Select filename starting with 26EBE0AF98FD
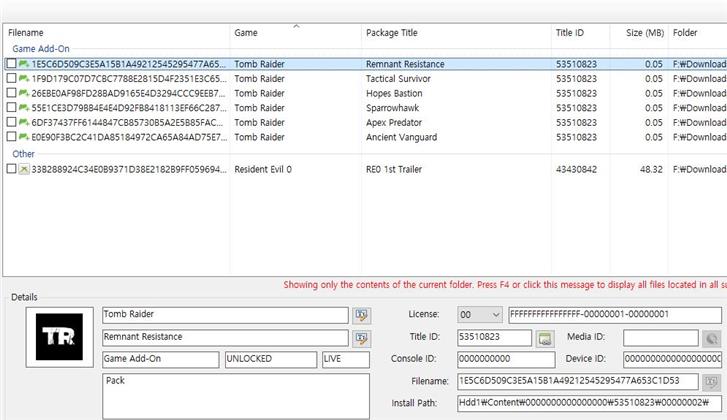Viewport: 727px width, 420px height. 129,93
